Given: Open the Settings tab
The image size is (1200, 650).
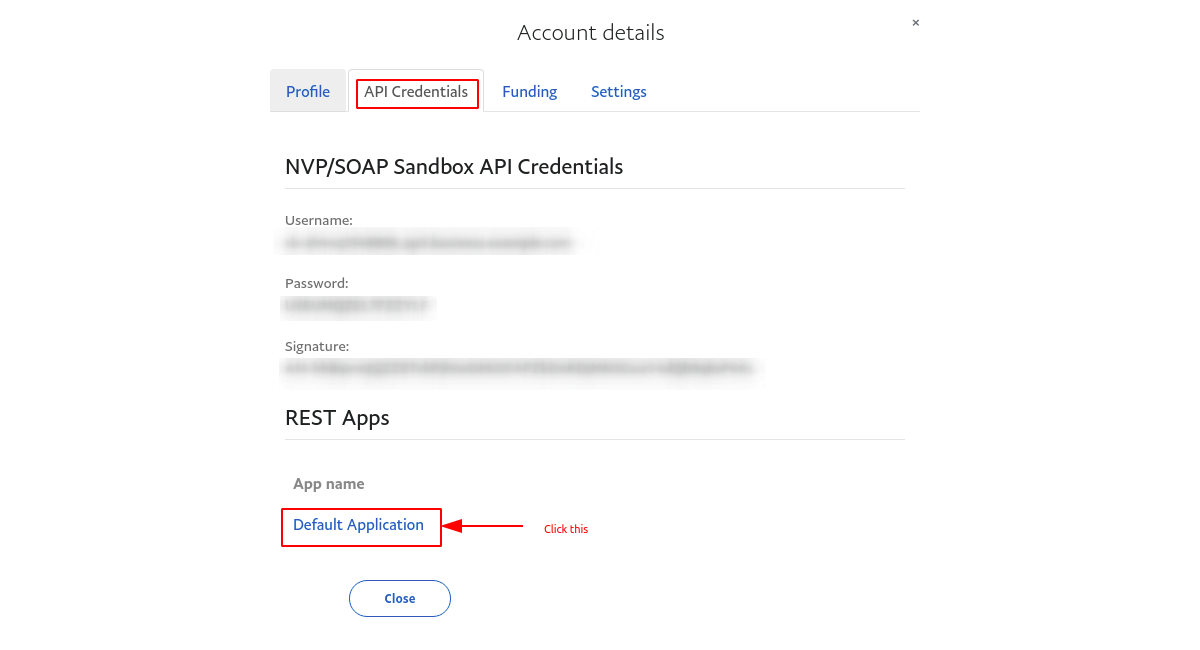Looking at the screenshot, I should pos(618,91).
